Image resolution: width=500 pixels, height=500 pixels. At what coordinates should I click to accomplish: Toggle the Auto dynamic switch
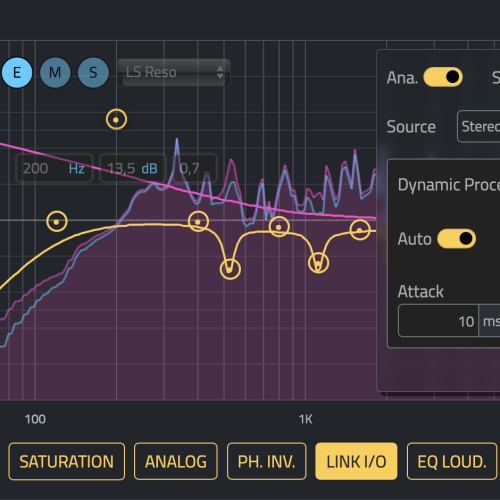(x=456, y=239)
